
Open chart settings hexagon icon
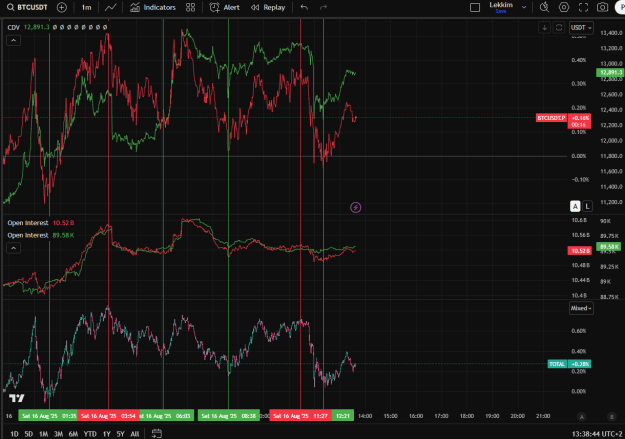(564, 7)
